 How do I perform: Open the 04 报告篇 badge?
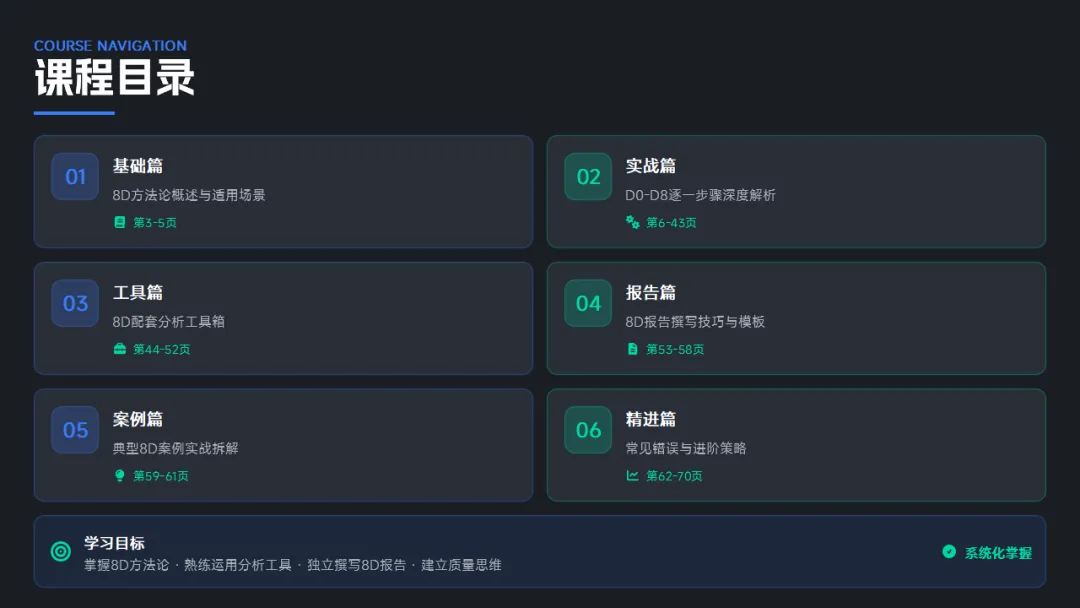[x=588, y=303]
